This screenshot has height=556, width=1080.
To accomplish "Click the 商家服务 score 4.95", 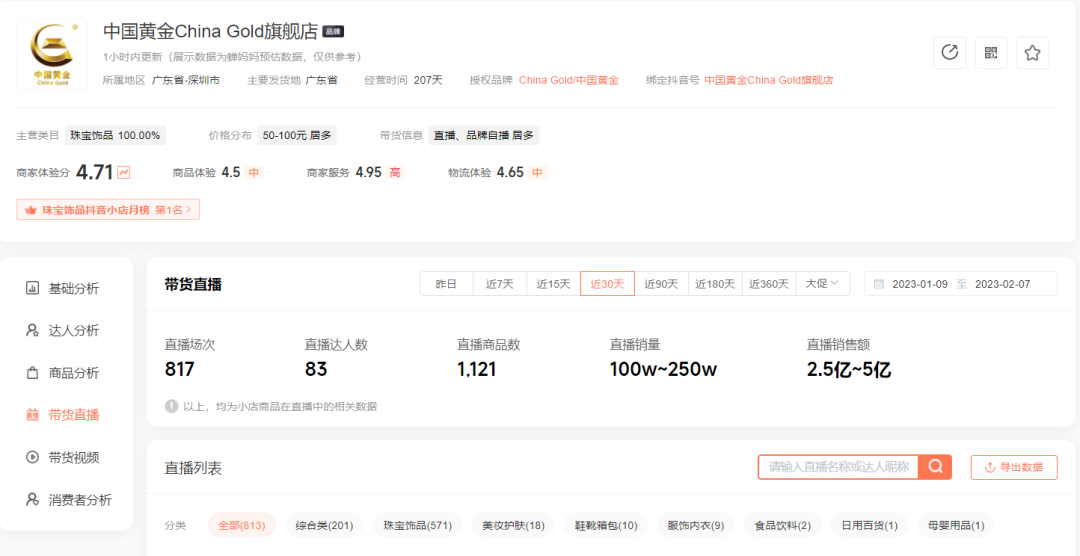I will pyautogui.click(x=368, y=172).
